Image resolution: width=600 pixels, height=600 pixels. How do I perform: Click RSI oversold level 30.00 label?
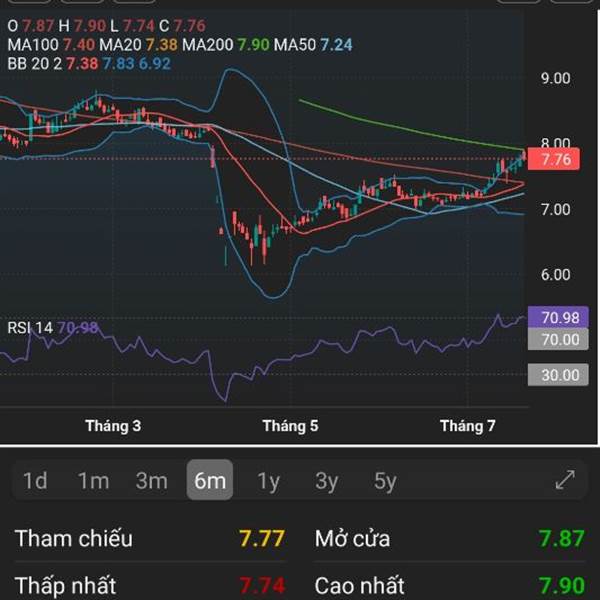558,375
